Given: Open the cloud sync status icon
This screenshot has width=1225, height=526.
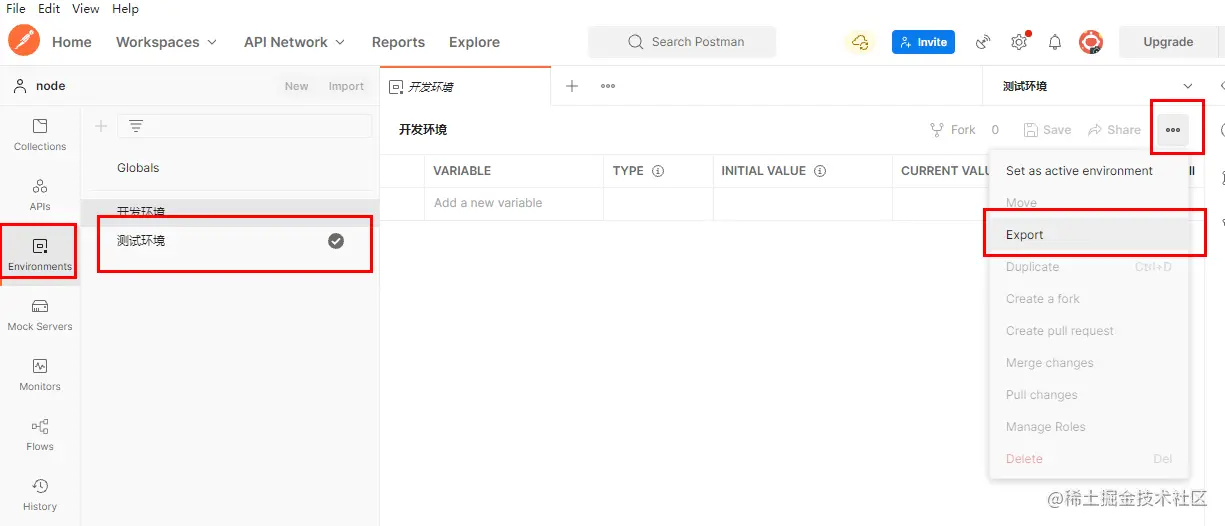Looking at the screenshot, I should coord(860,42).
